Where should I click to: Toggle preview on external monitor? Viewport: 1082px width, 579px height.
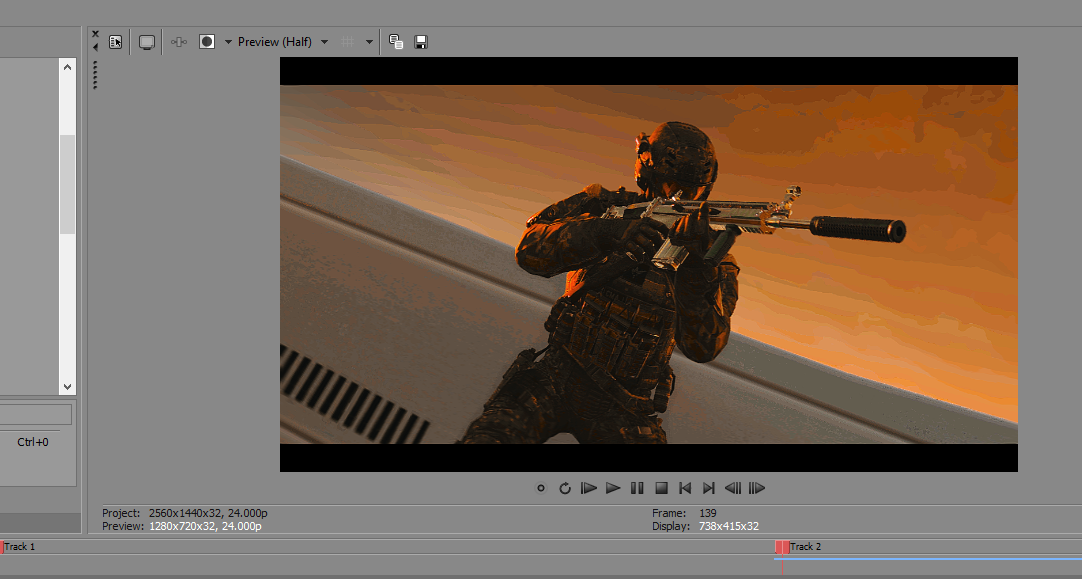[147, 42]
